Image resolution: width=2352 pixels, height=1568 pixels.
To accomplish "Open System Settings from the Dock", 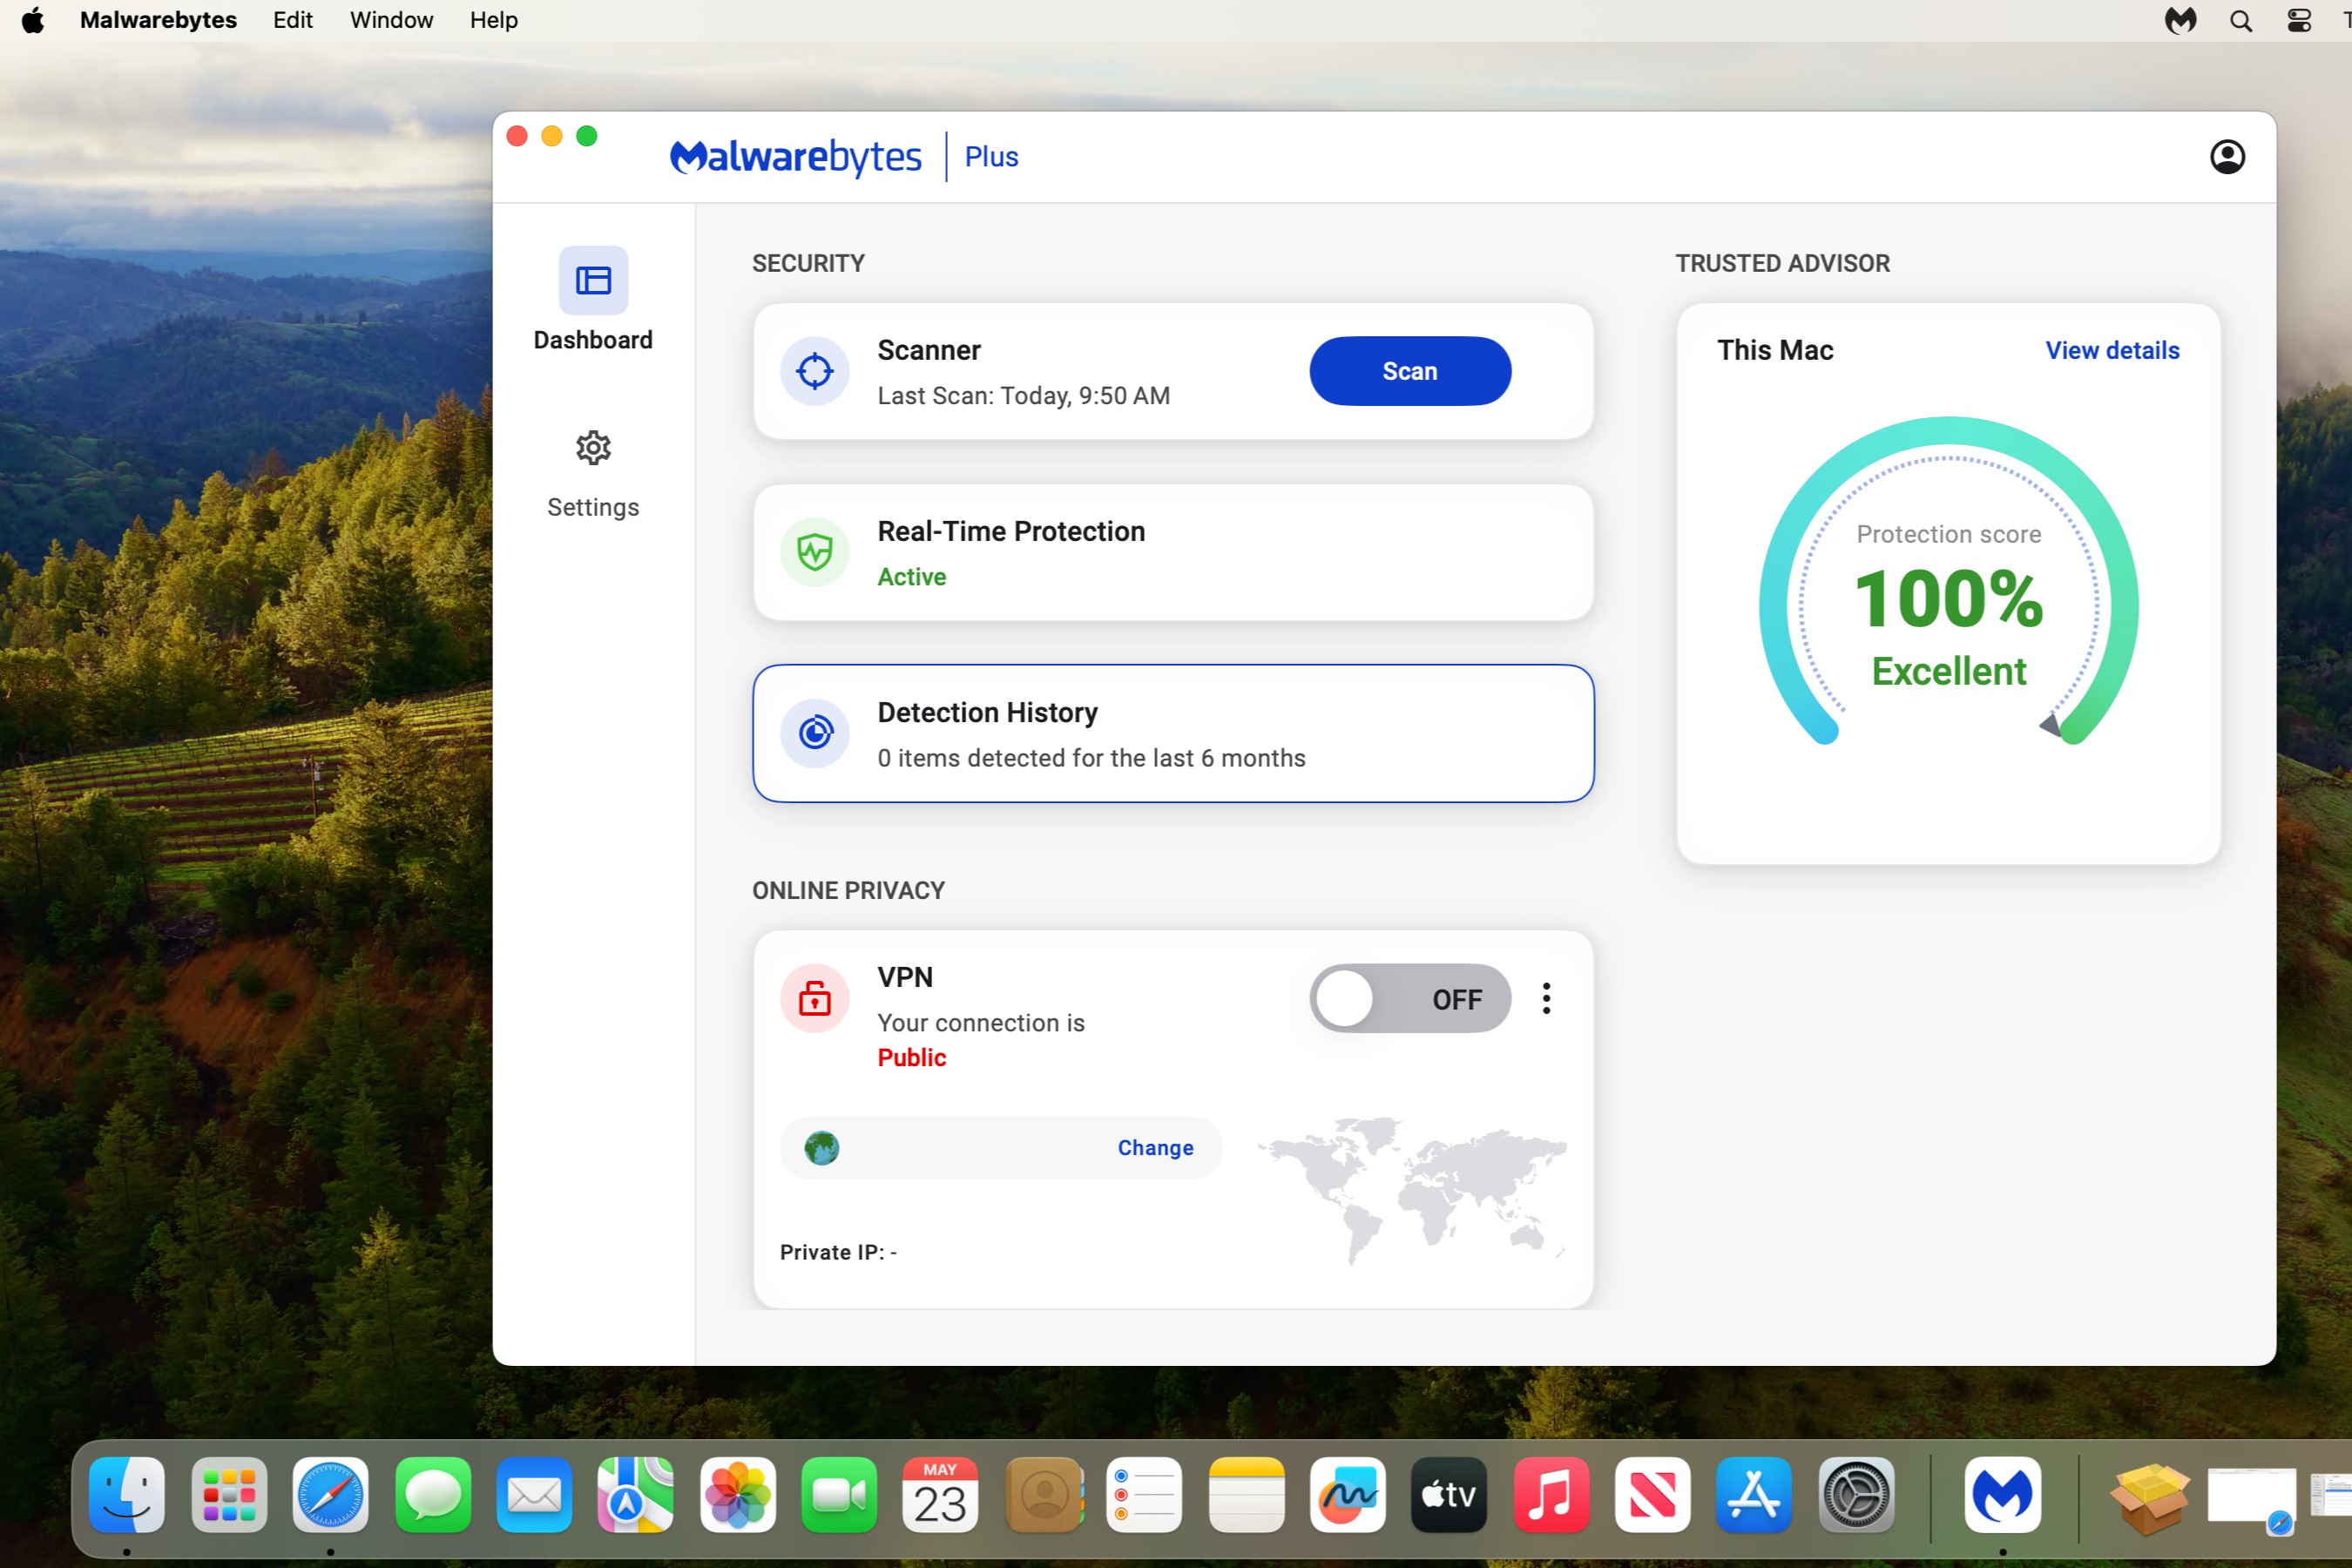I will (1856, 1495).
